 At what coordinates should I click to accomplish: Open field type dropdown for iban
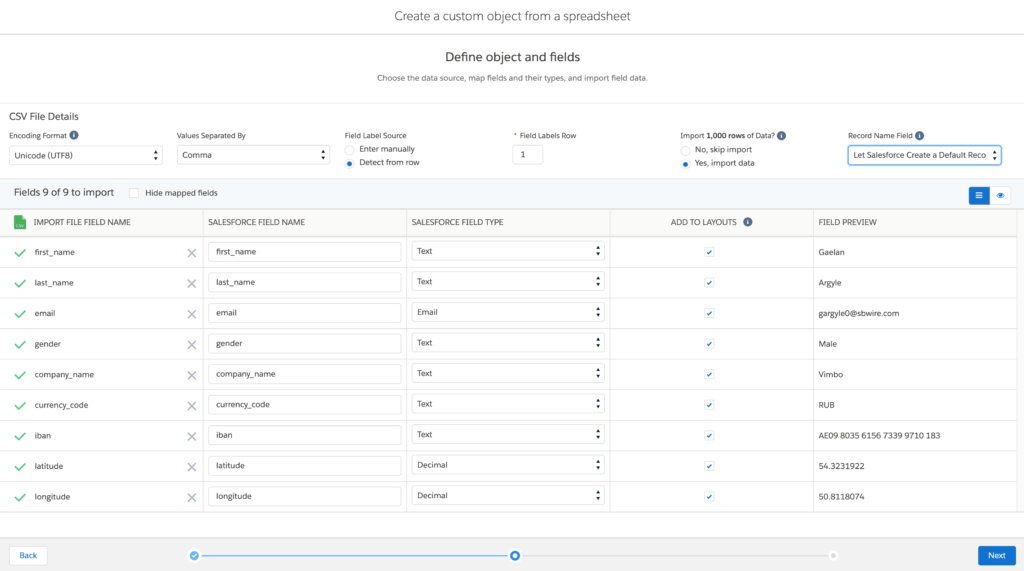pos(507,434)
